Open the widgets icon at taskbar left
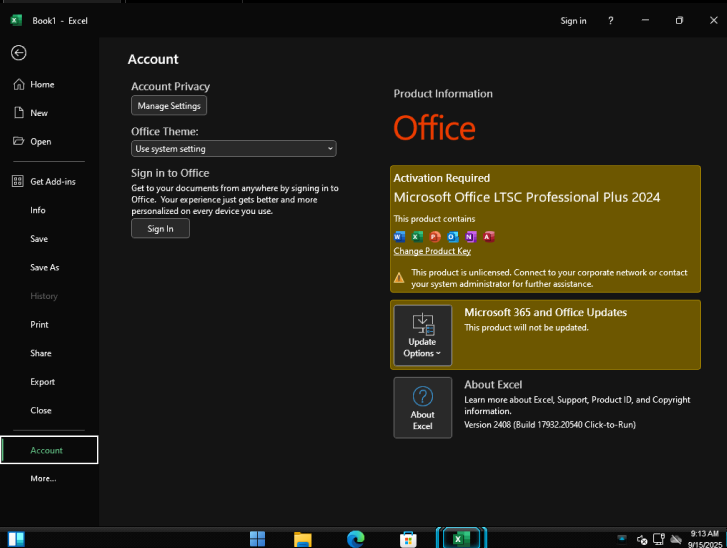The width and height of the screenshot is (727, 548). 16,539
